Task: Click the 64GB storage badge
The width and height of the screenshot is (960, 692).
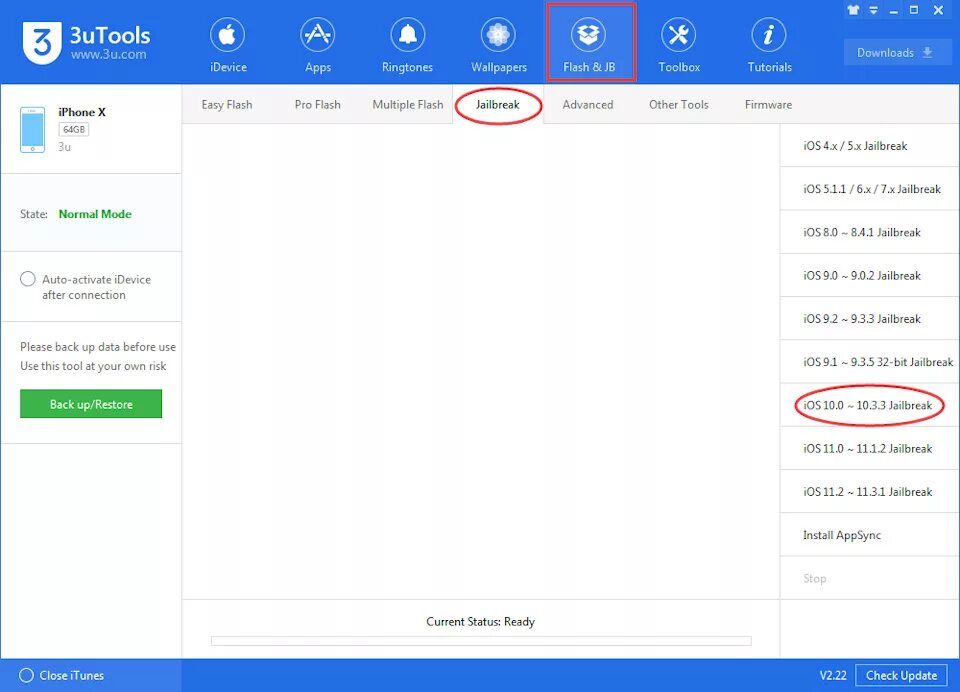Action: pos(74,130)
